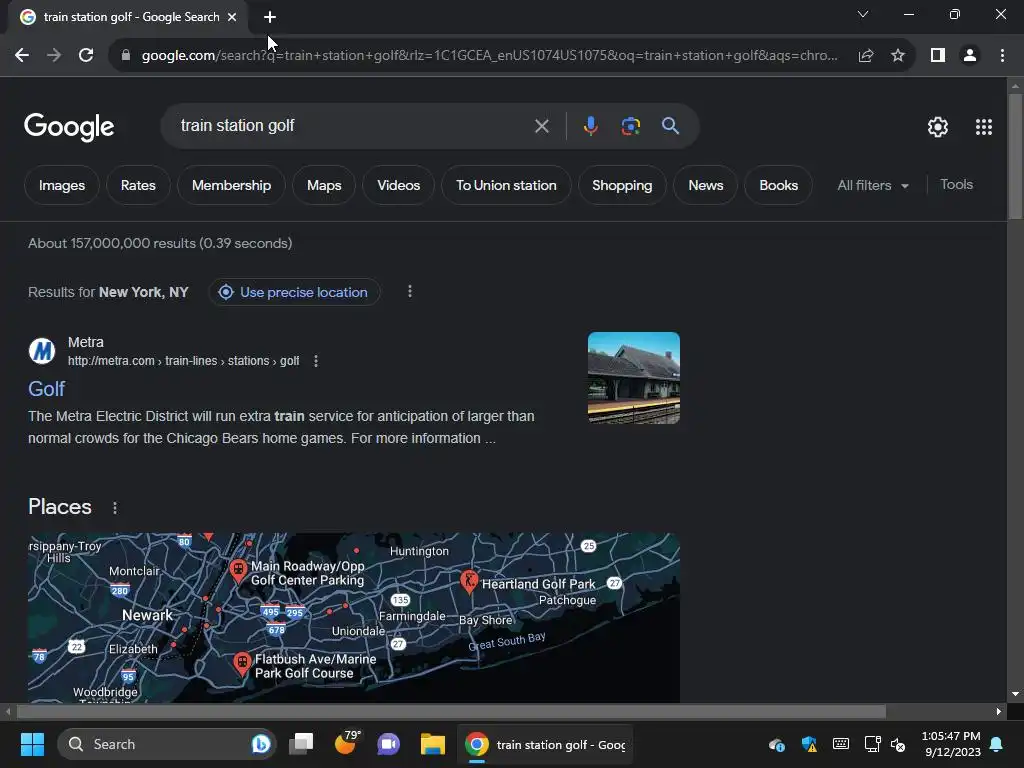Image resolution: width=1024 pixels, height=768 pixels.
Task: Click the Metra site name
Action: pyautogui.click(x=86, y=342)
